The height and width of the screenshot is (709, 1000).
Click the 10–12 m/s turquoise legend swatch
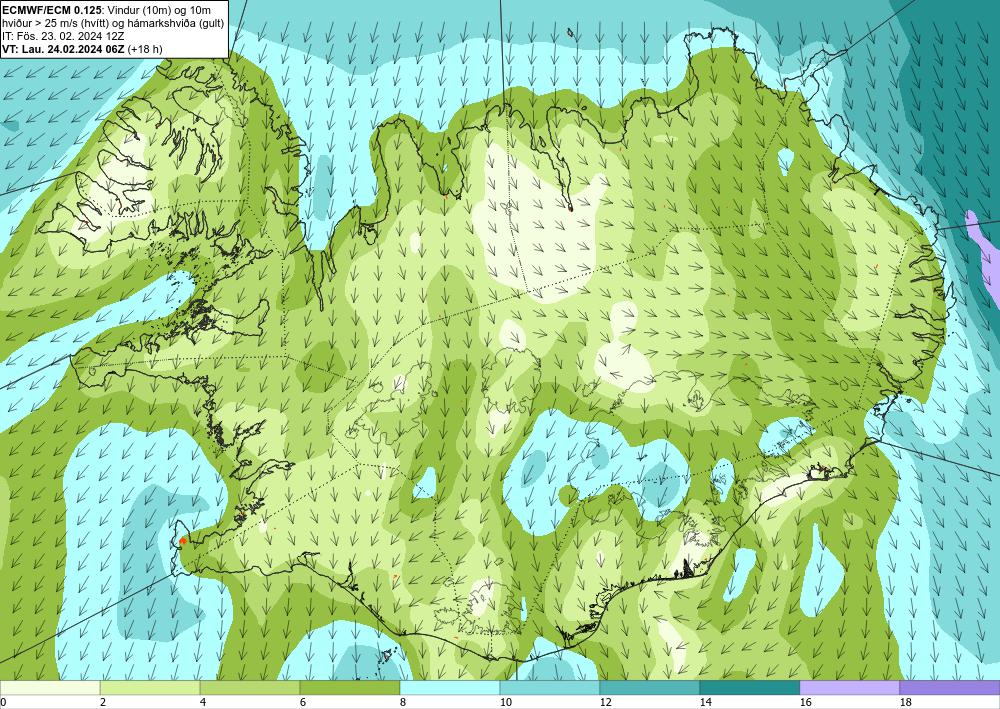pyautogui.click(x=550, y=688)
